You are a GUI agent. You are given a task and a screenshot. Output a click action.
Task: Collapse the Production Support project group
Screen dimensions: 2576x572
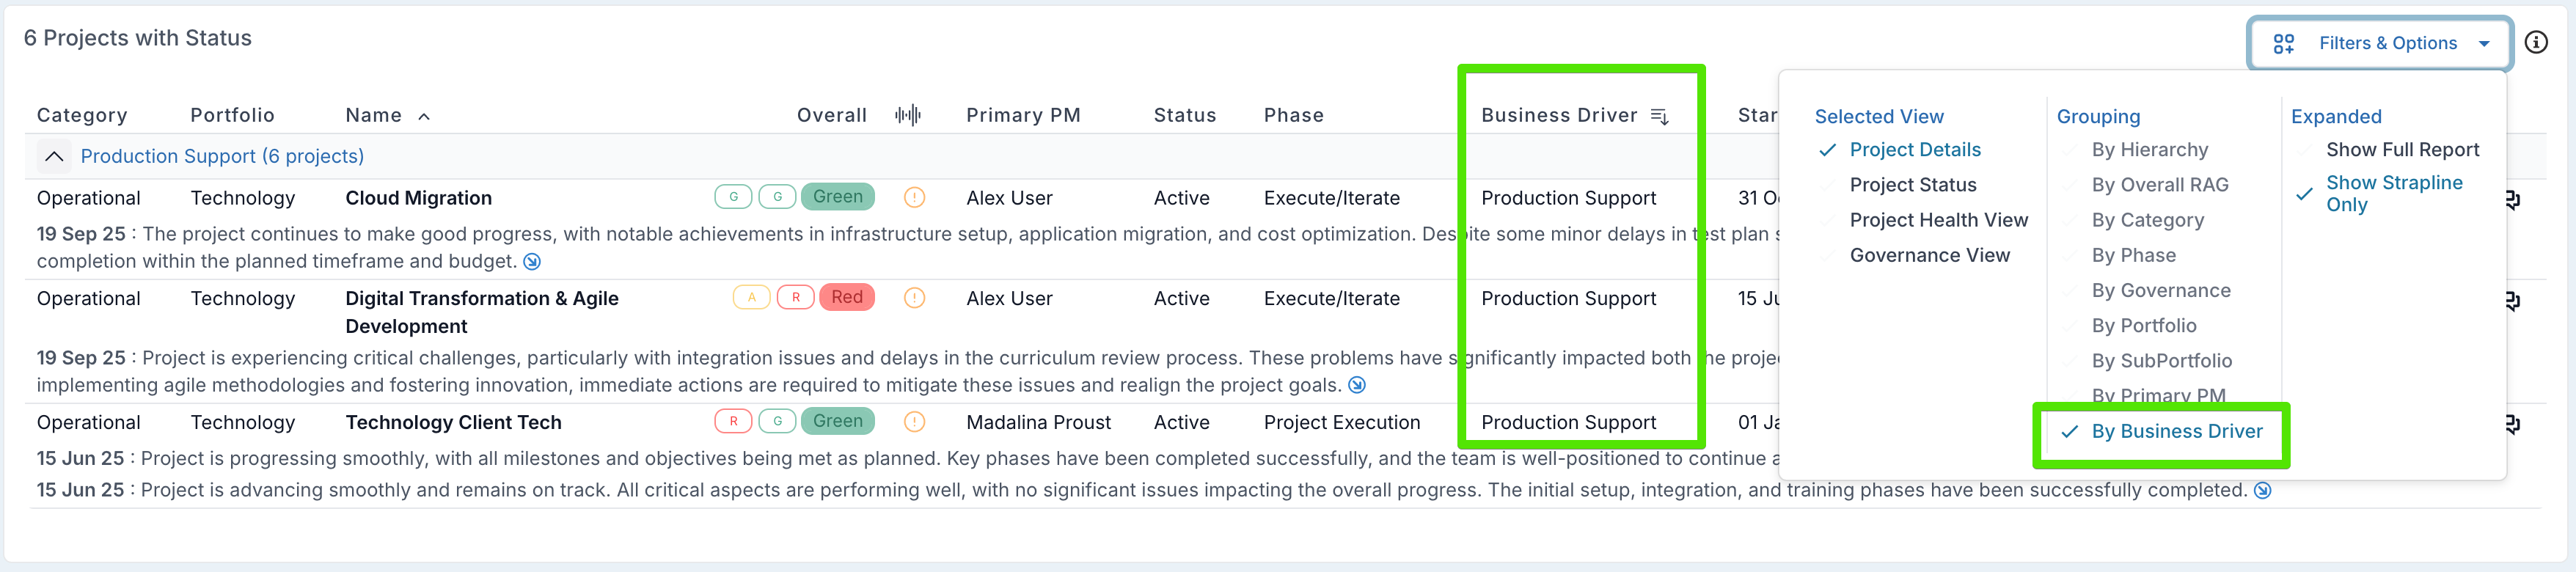point(54,156)
